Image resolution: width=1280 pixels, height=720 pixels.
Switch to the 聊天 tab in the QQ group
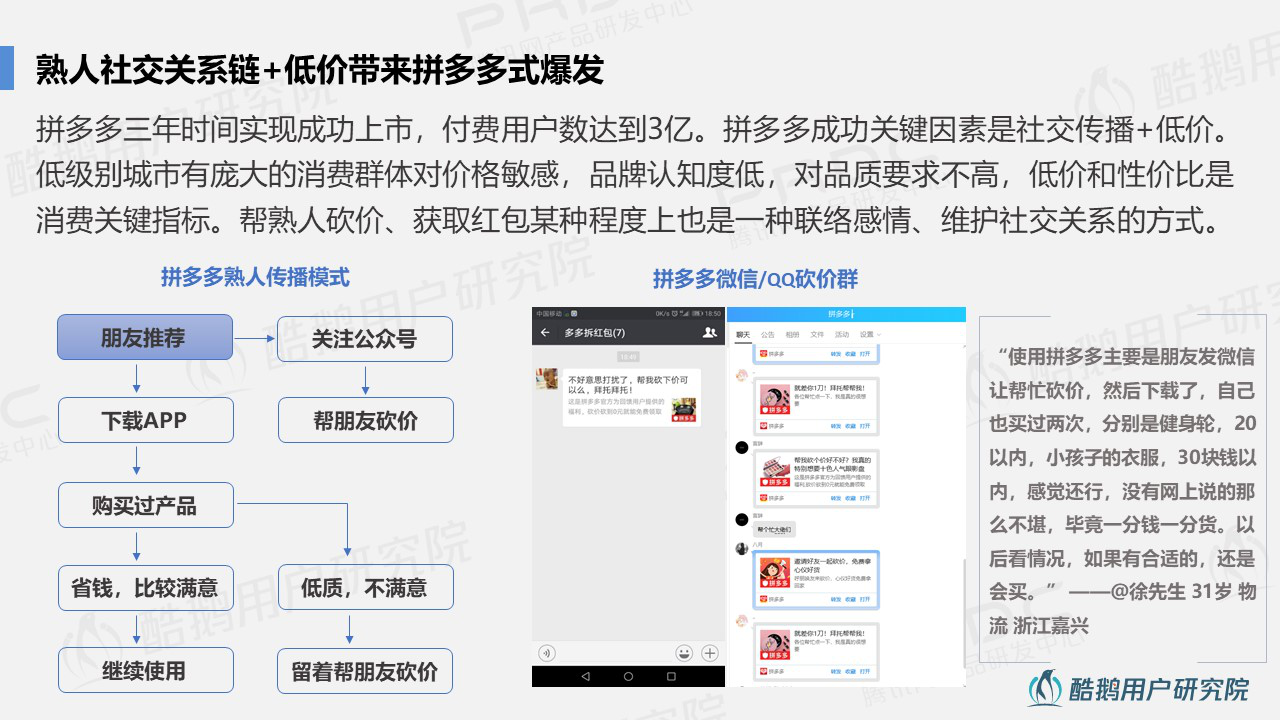click(743, 334)
